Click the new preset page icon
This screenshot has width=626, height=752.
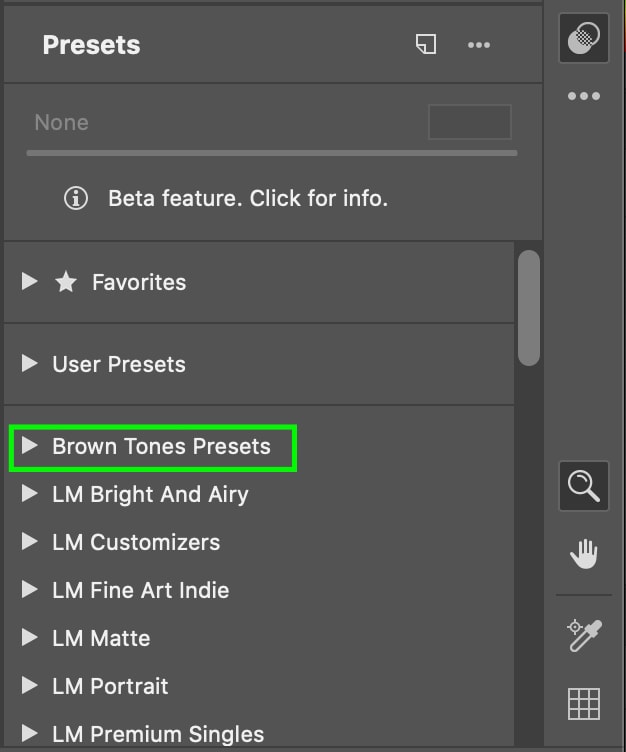(426, 44)
